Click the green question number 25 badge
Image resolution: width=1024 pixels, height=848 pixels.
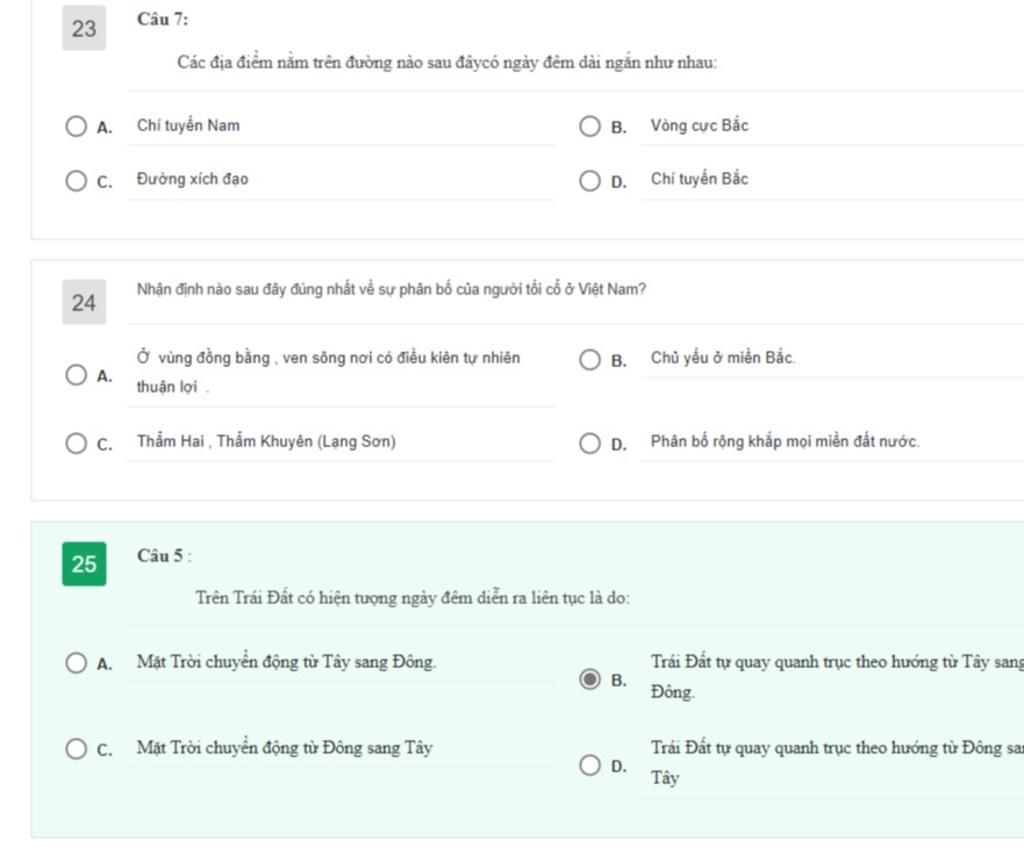84,564
